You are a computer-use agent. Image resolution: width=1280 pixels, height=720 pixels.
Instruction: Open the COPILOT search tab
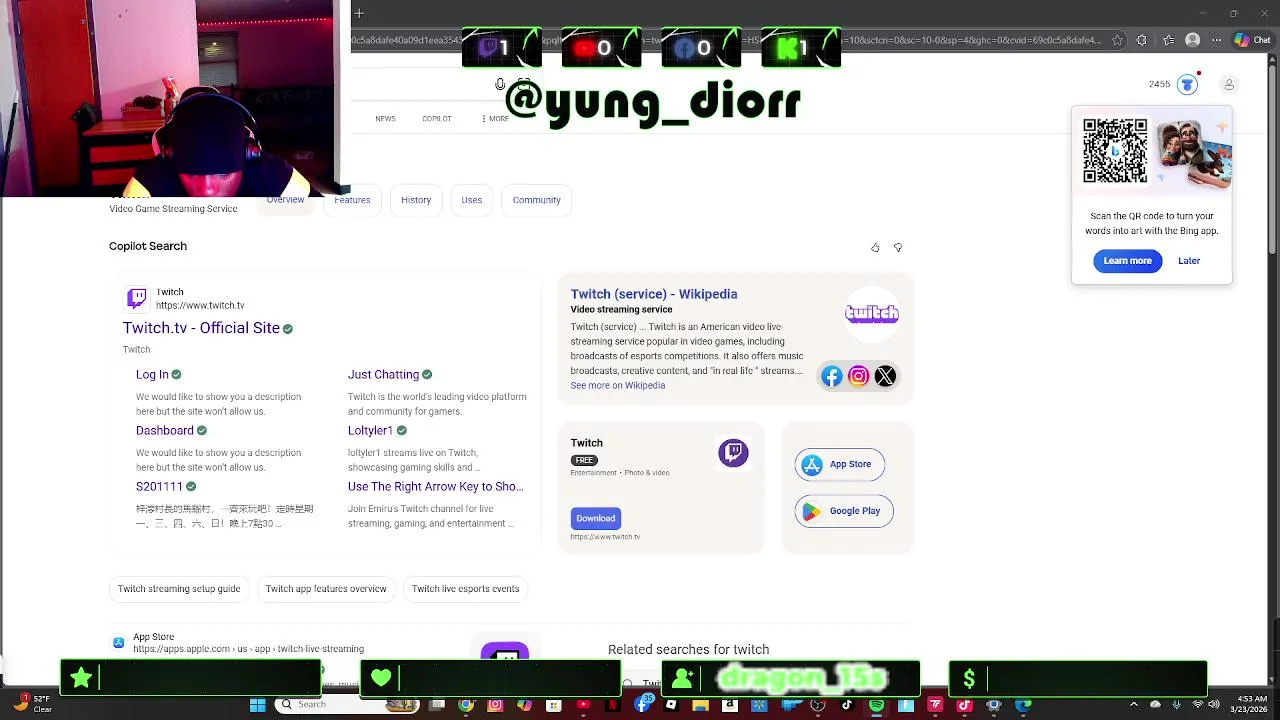(x=437, y=118)
